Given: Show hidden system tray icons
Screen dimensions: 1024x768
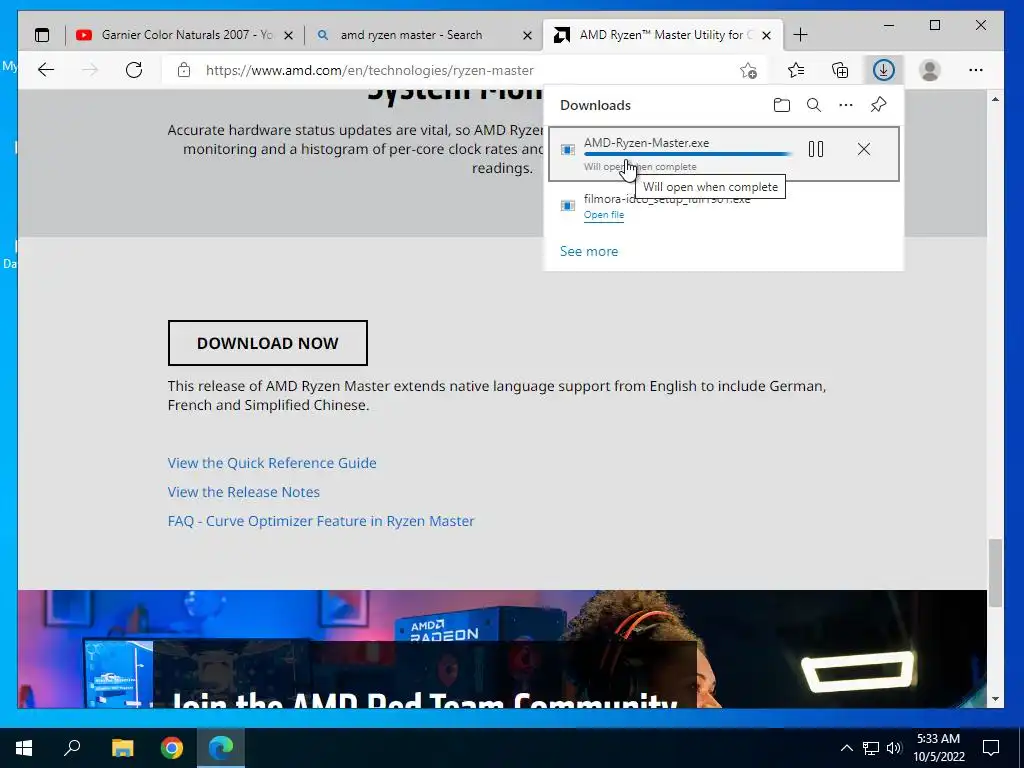Looking at the screenshot, I should tap(846, 748).
